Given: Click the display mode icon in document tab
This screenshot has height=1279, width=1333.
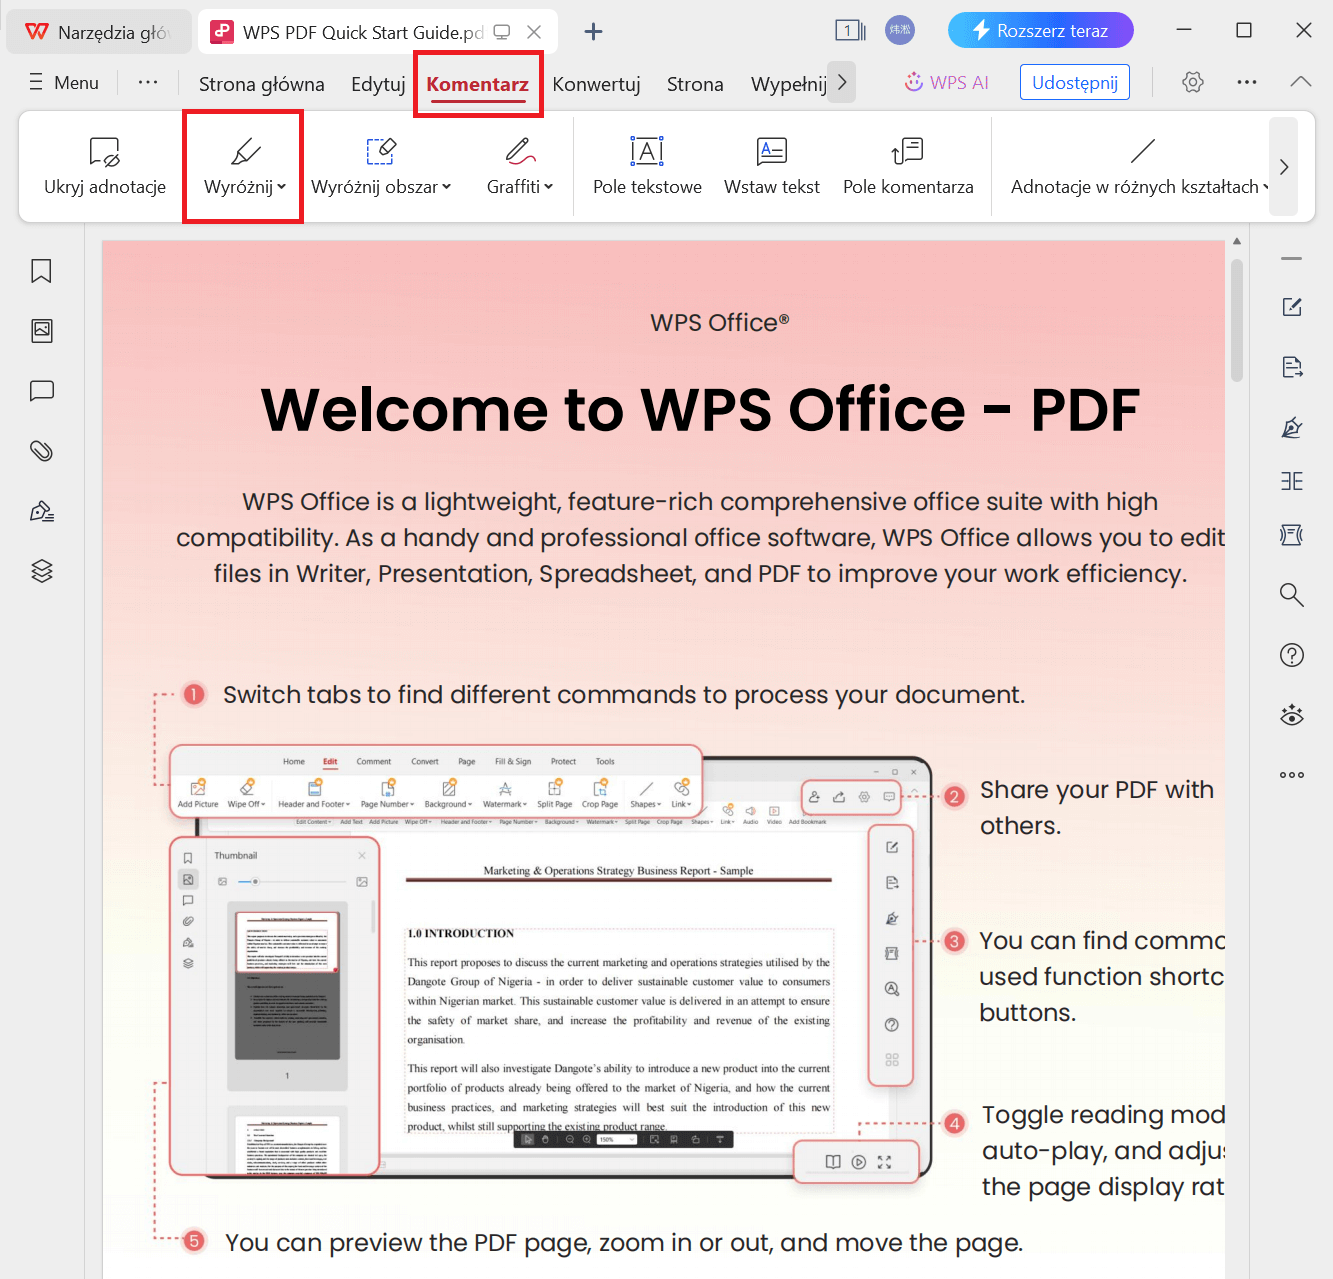Looking at the screenshot, I should tap(502, 32).
